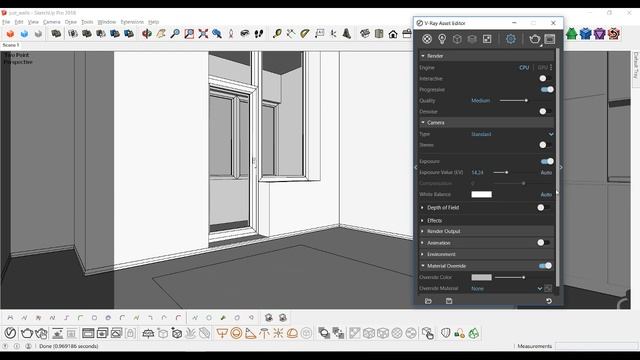Expand the Environment section
The height and width of the screenshot is (360, 640).
tap(422, 254)
